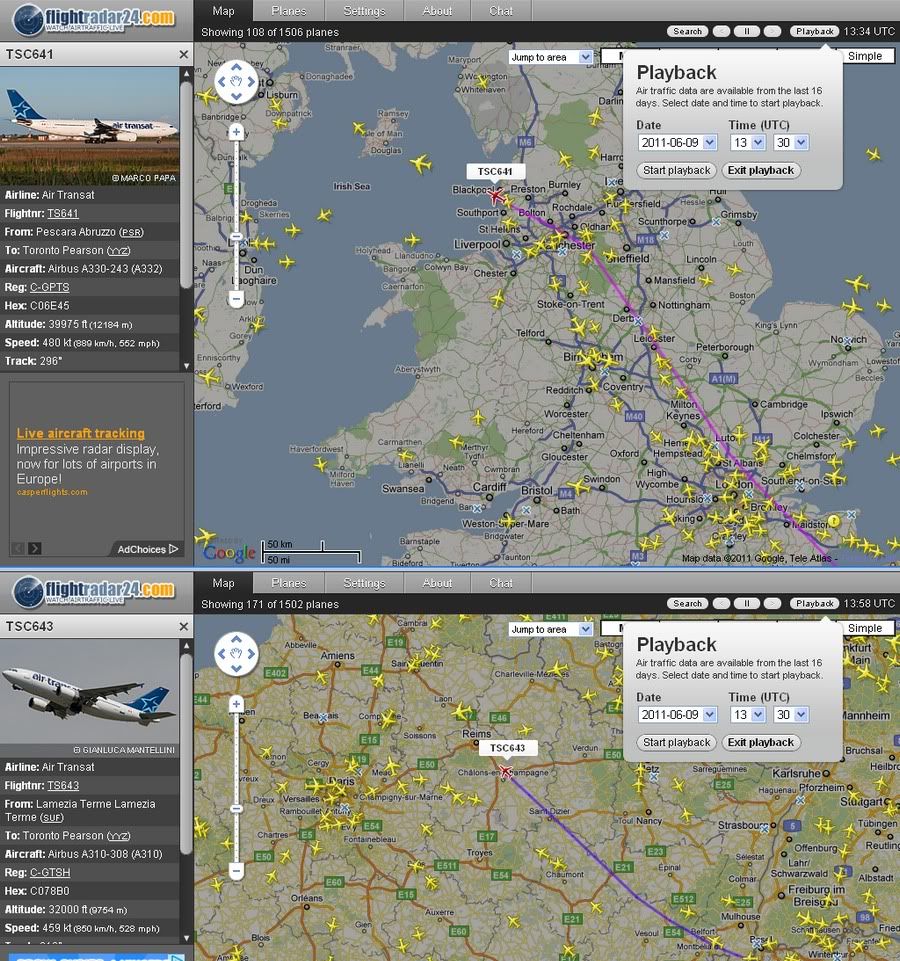The width and height of the screenshot is (900, 961).
Task: Click the flightradar24 logo in the 13:58 UTC window
Action: pyautogui.click(x=94, y=591)
